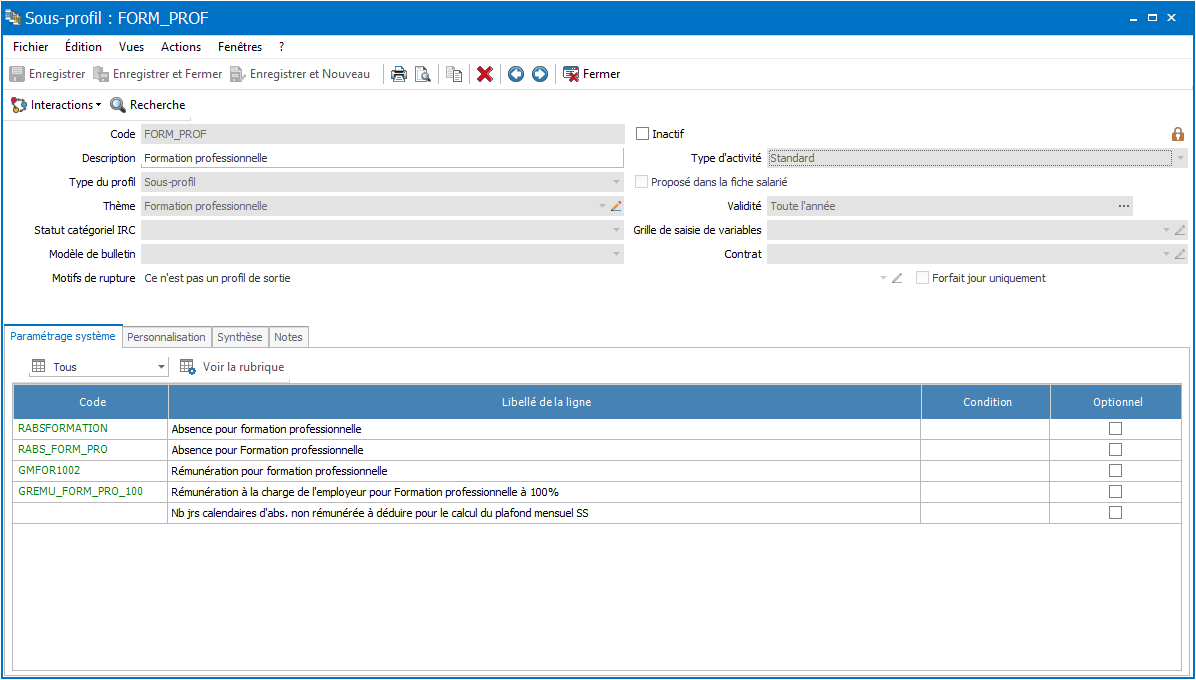Click the Motifs de rupture pencil icon
This screenshot has width=1196, height=680.
point(897,278)
